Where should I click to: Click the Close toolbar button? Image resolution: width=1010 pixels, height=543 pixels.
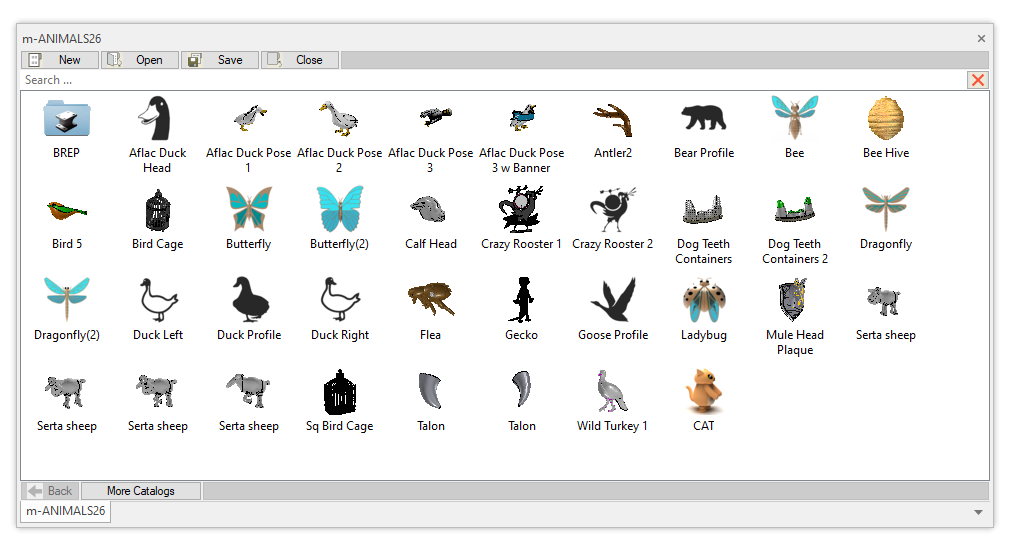(300, 60)
